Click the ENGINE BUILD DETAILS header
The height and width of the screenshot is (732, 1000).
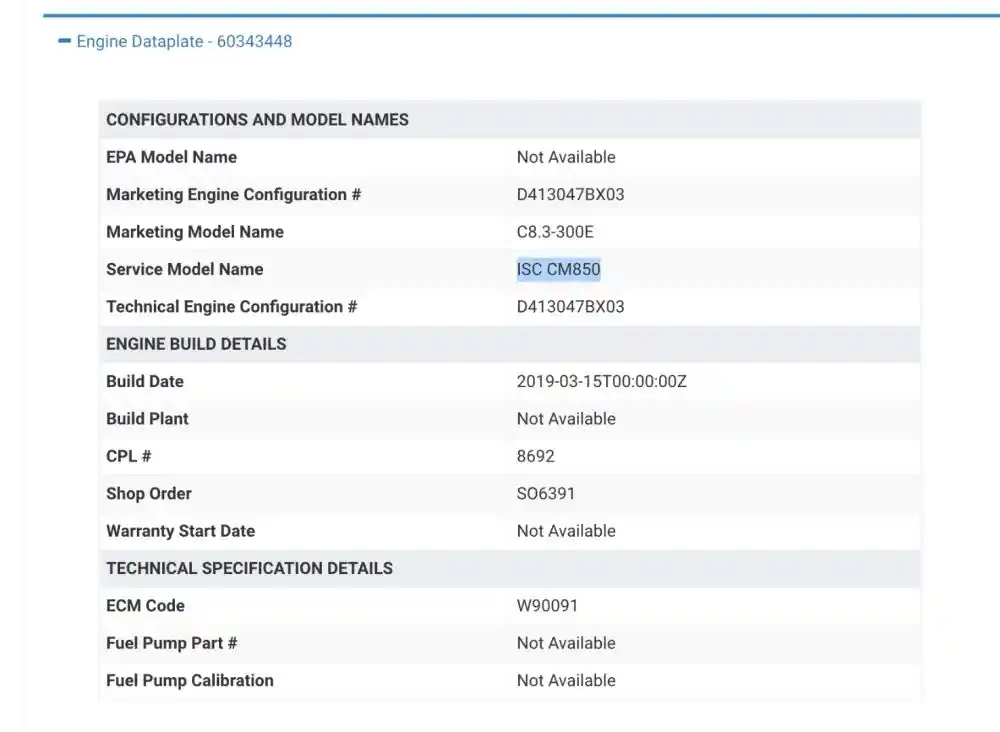pyautogui.click(x=196, y=344)
